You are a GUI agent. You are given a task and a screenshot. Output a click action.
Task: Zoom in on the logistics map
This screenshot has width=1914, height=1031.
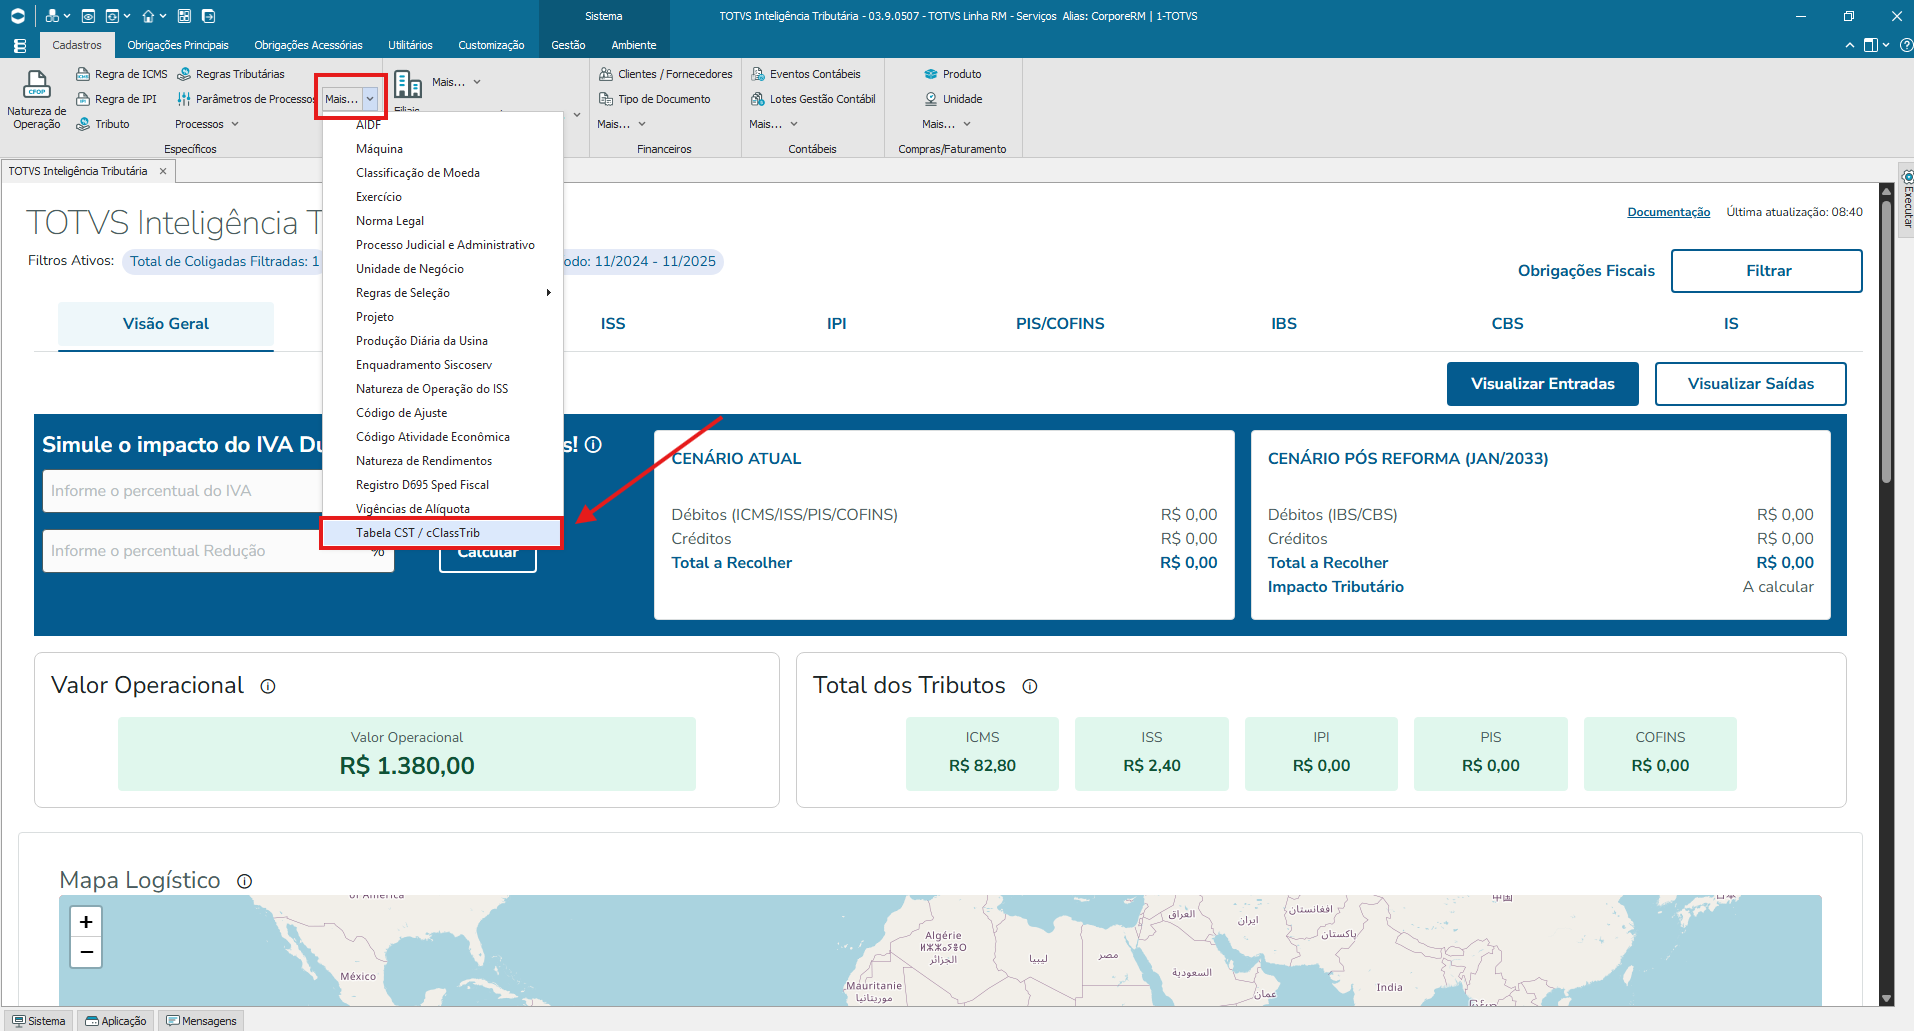pos(86,921)
